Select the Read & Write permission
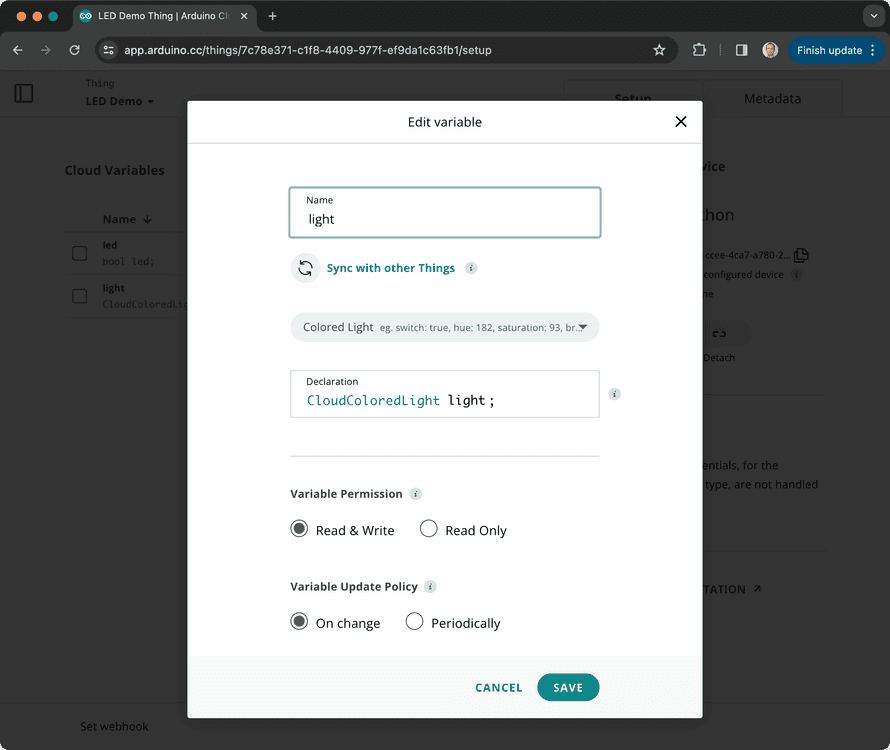The image size is (890, 750). pyautogui.click(x=299, y=529)
